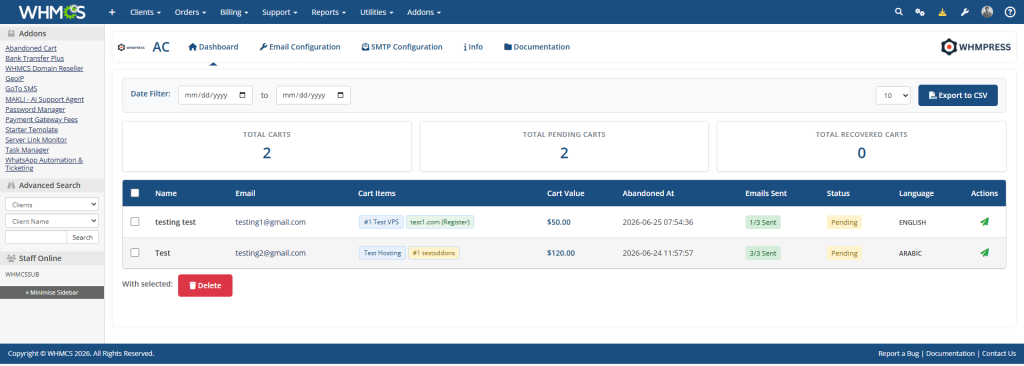1024x366 pixels.
Task: Open Abandoned Cart addon link
Action: coord(31,48)
